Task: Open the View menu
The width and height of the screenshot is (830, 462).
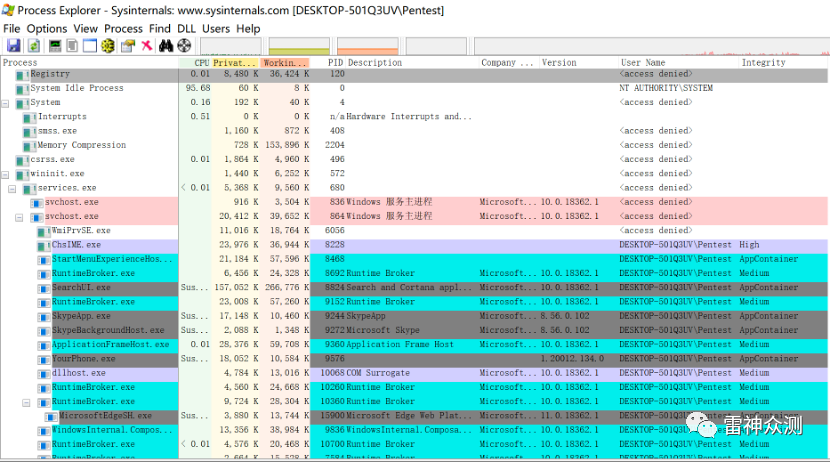Action: pyautogui.click(x=85, y=29)
